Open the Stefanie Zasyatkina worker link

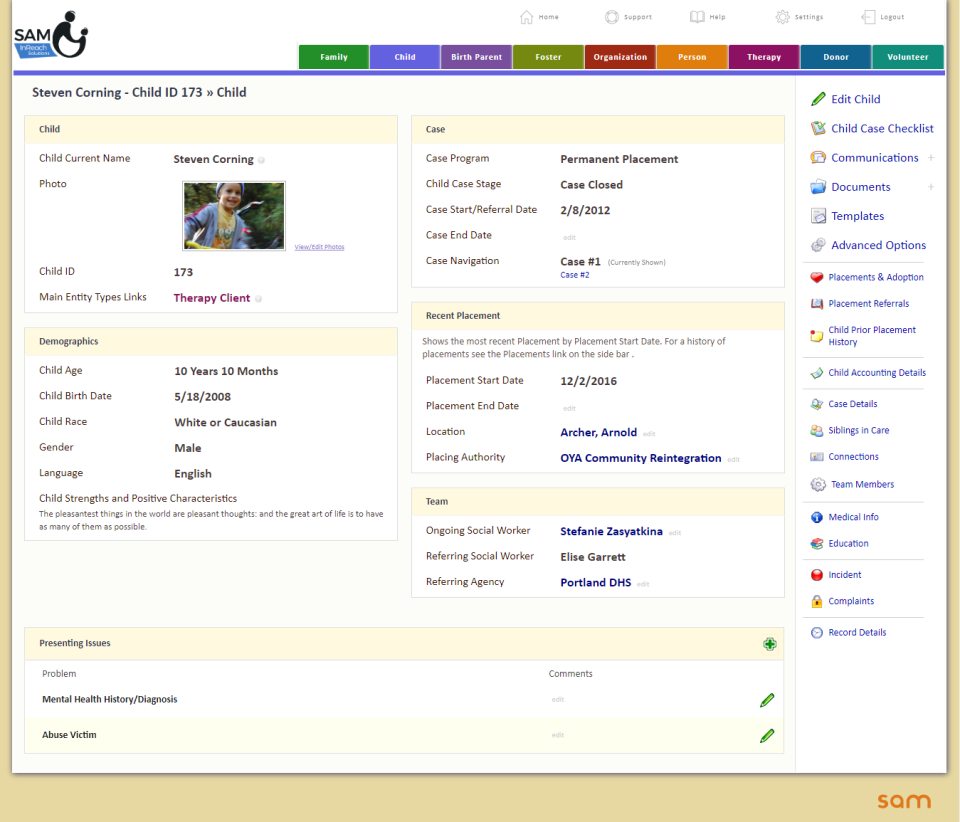point(611,532)
